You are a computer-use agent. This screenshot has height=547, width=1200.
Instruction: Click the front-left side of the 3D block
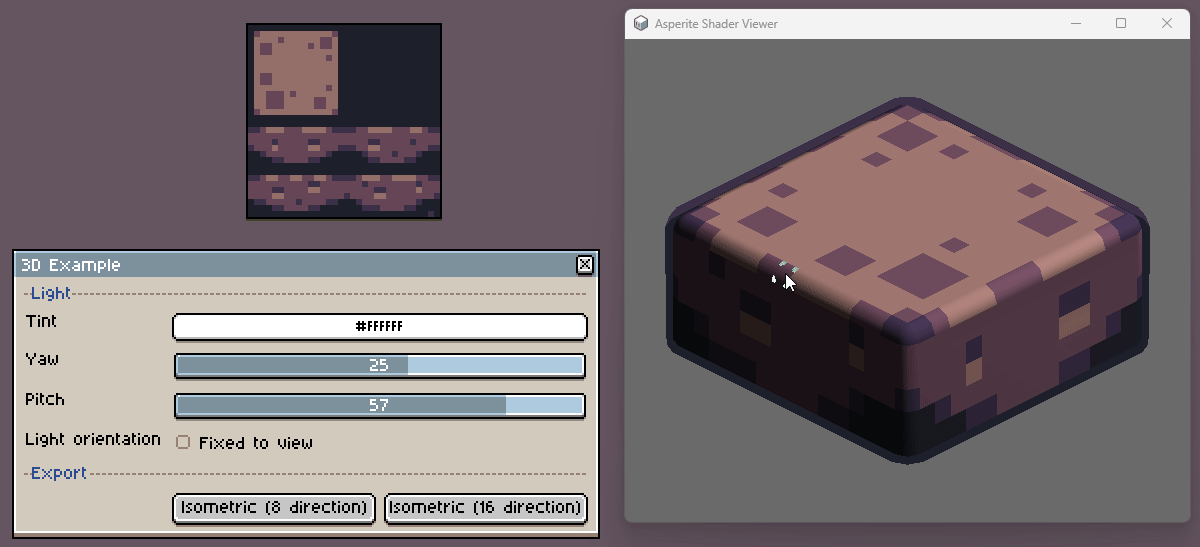[x=780, y=370]
